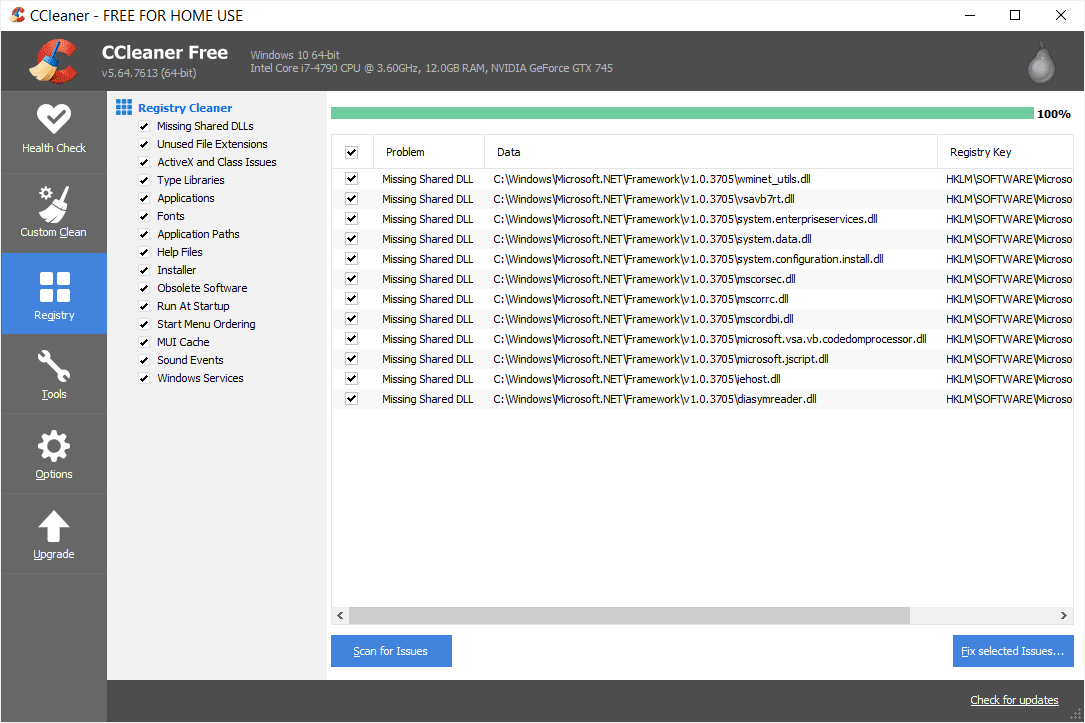Image resolution: width=1085 pixels, height=723 pixels.
Task: Uncheck ActiveX and Class Issues
Action: (x=144, y=163)
